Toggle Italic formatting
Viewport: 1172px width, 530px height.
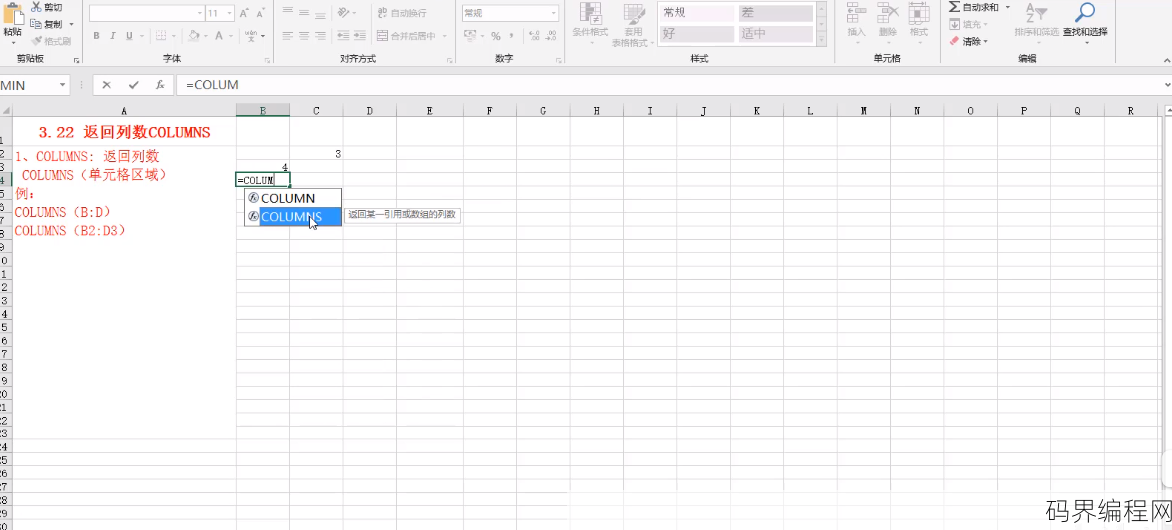point(113,36)
